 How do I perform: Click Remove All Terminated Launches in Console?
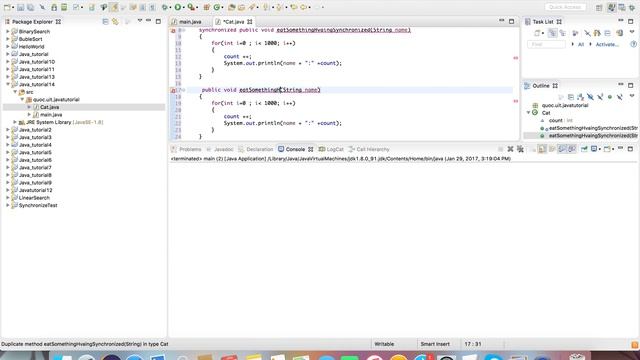pyautogui.click(x=520, y=149)
